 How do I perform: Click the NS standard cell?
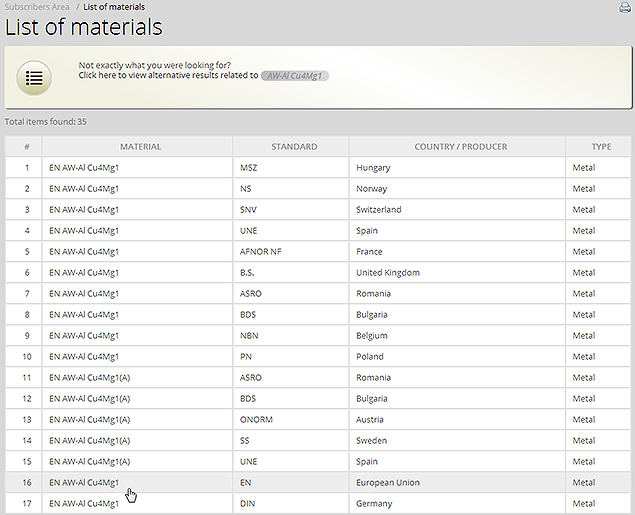point(291,189)
